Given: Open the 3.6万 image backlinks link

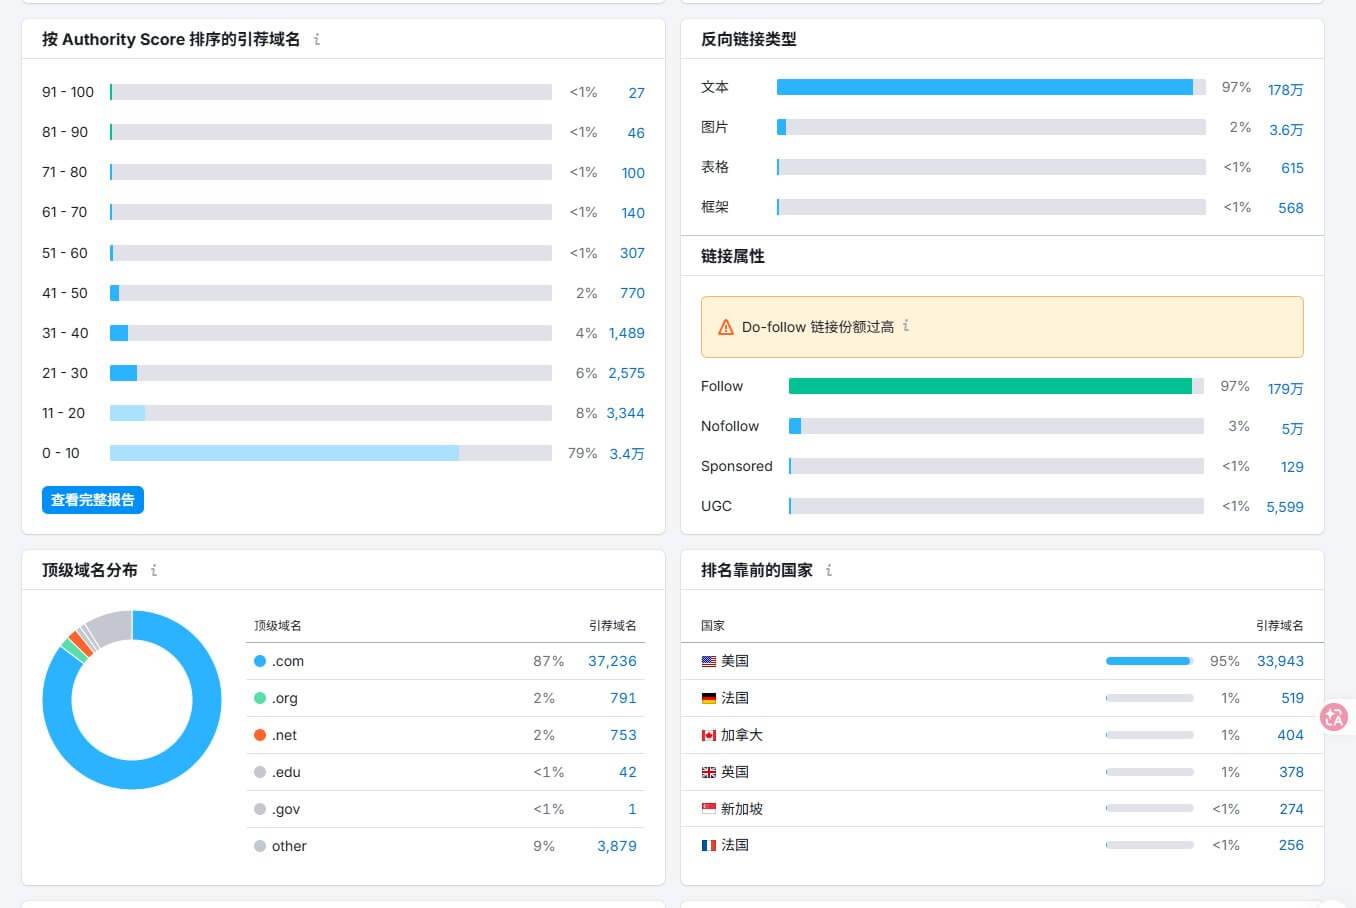Looking at the screenshot, I should tap(1286, 130).
